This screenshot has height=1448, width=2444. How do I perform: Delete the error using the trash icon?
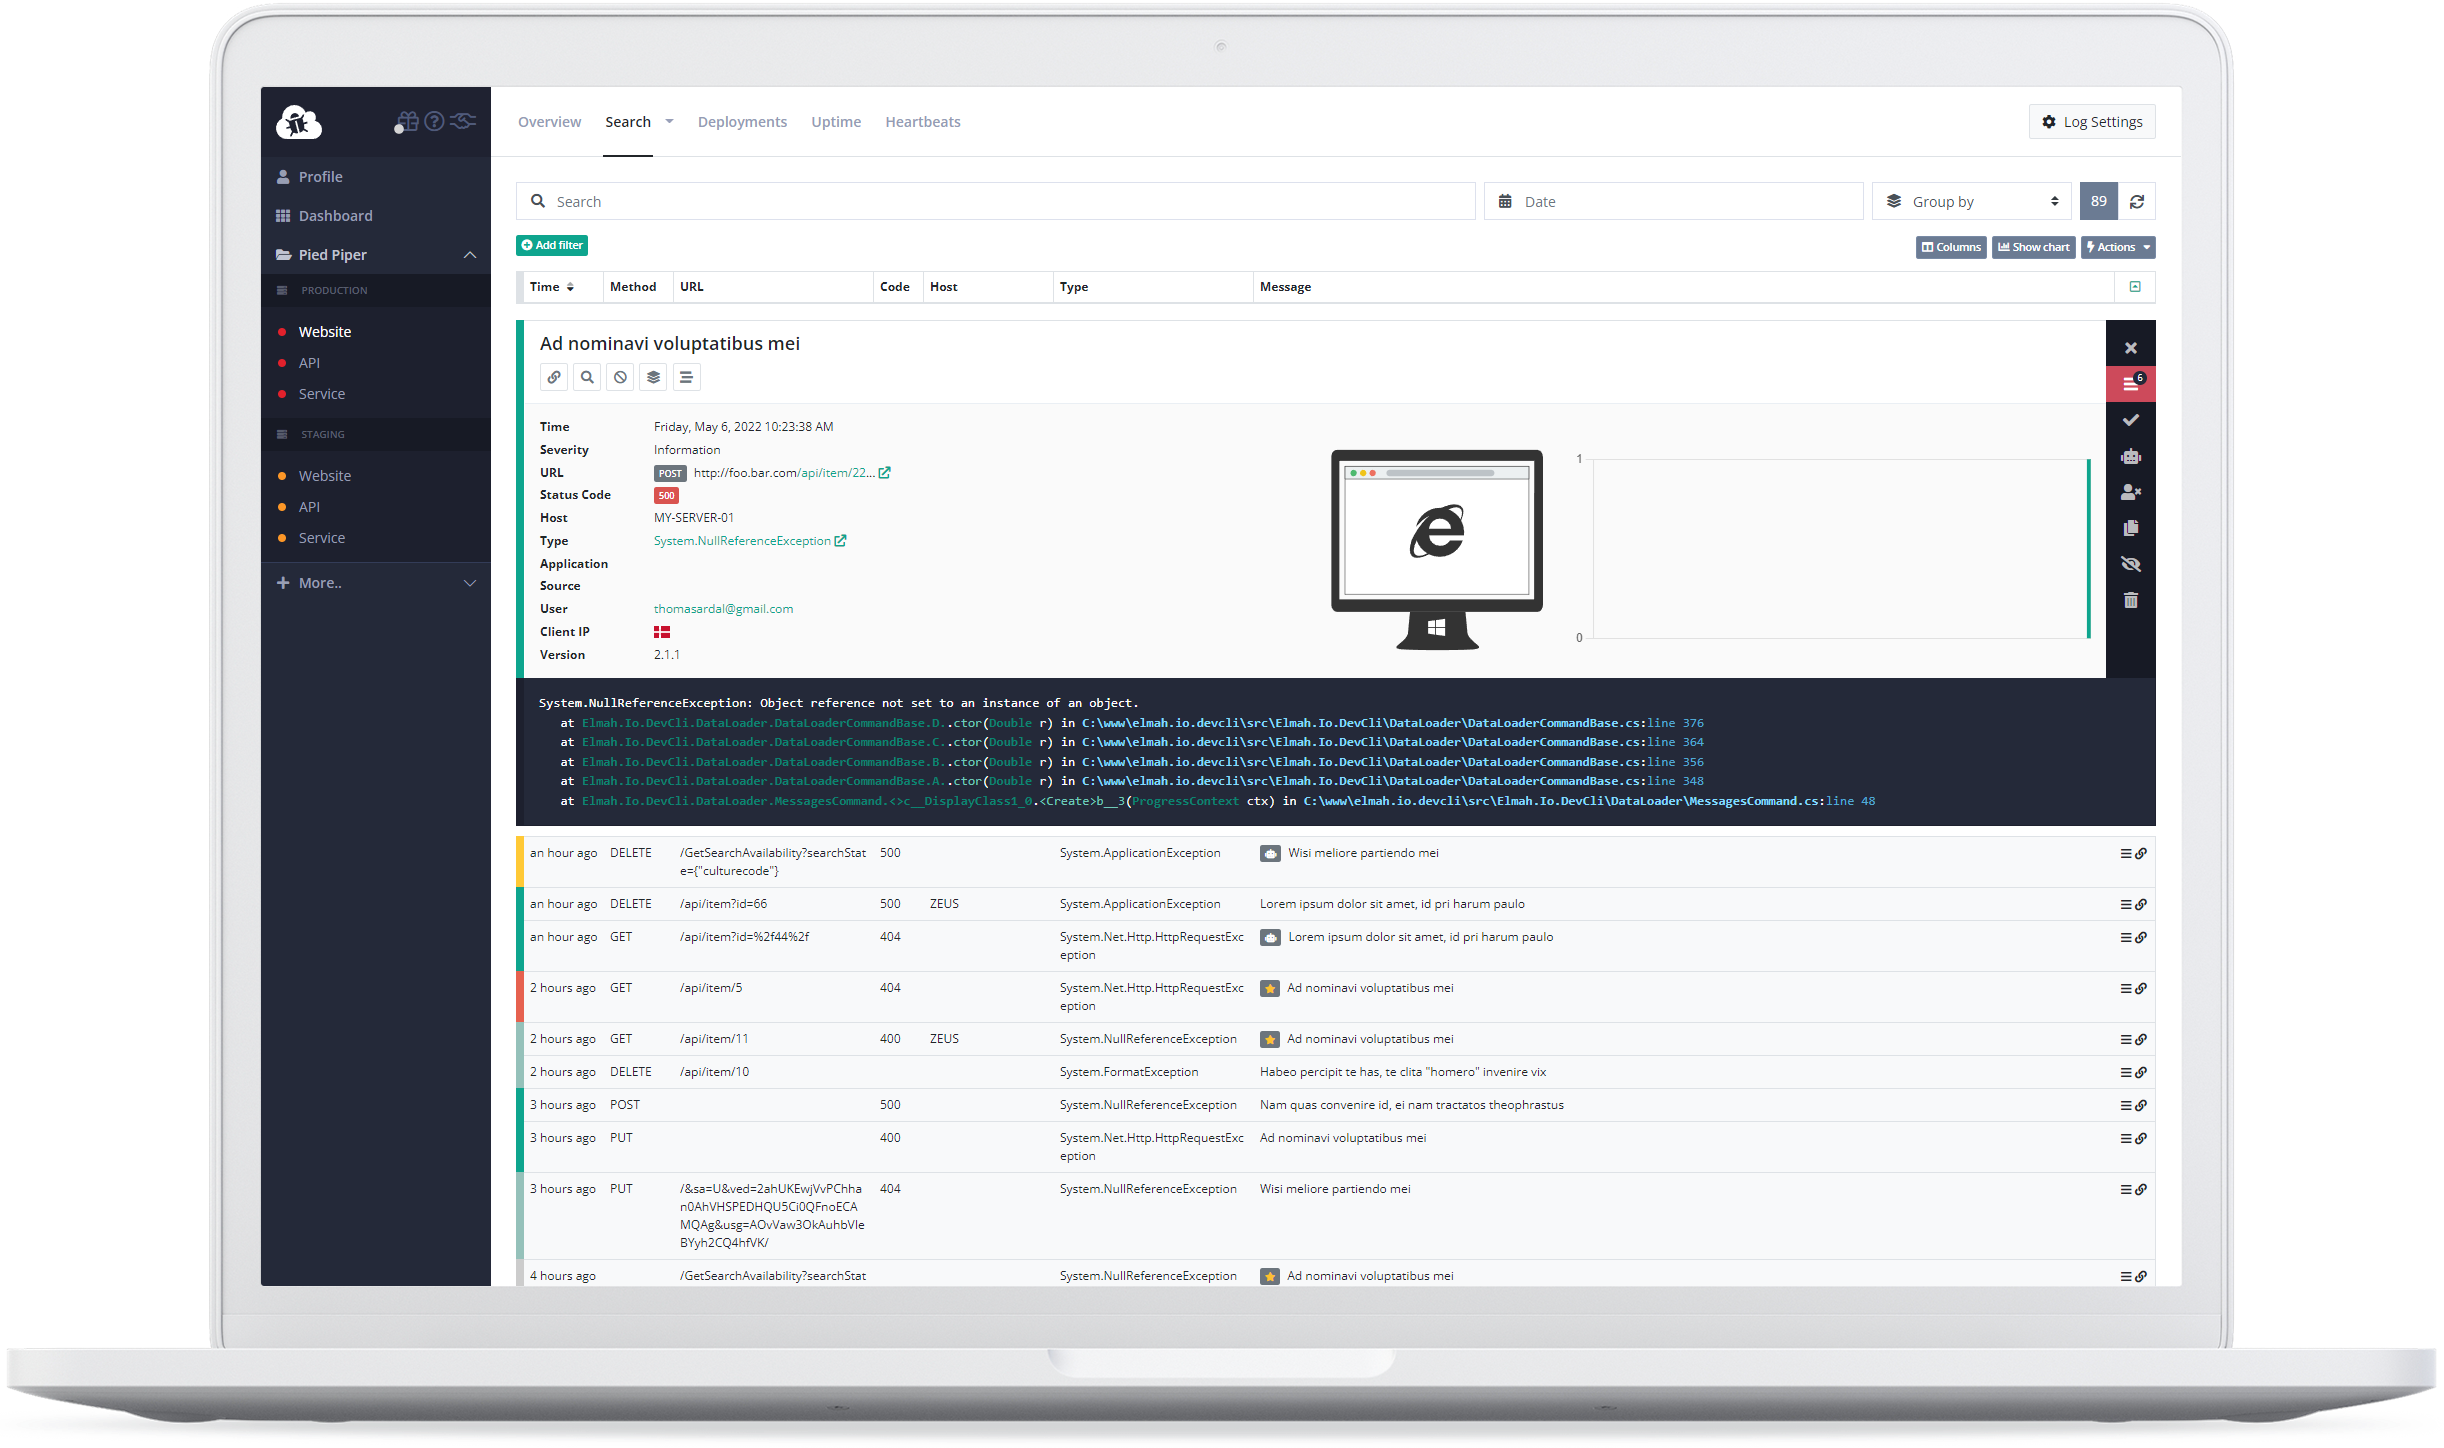click(2131, 600)
